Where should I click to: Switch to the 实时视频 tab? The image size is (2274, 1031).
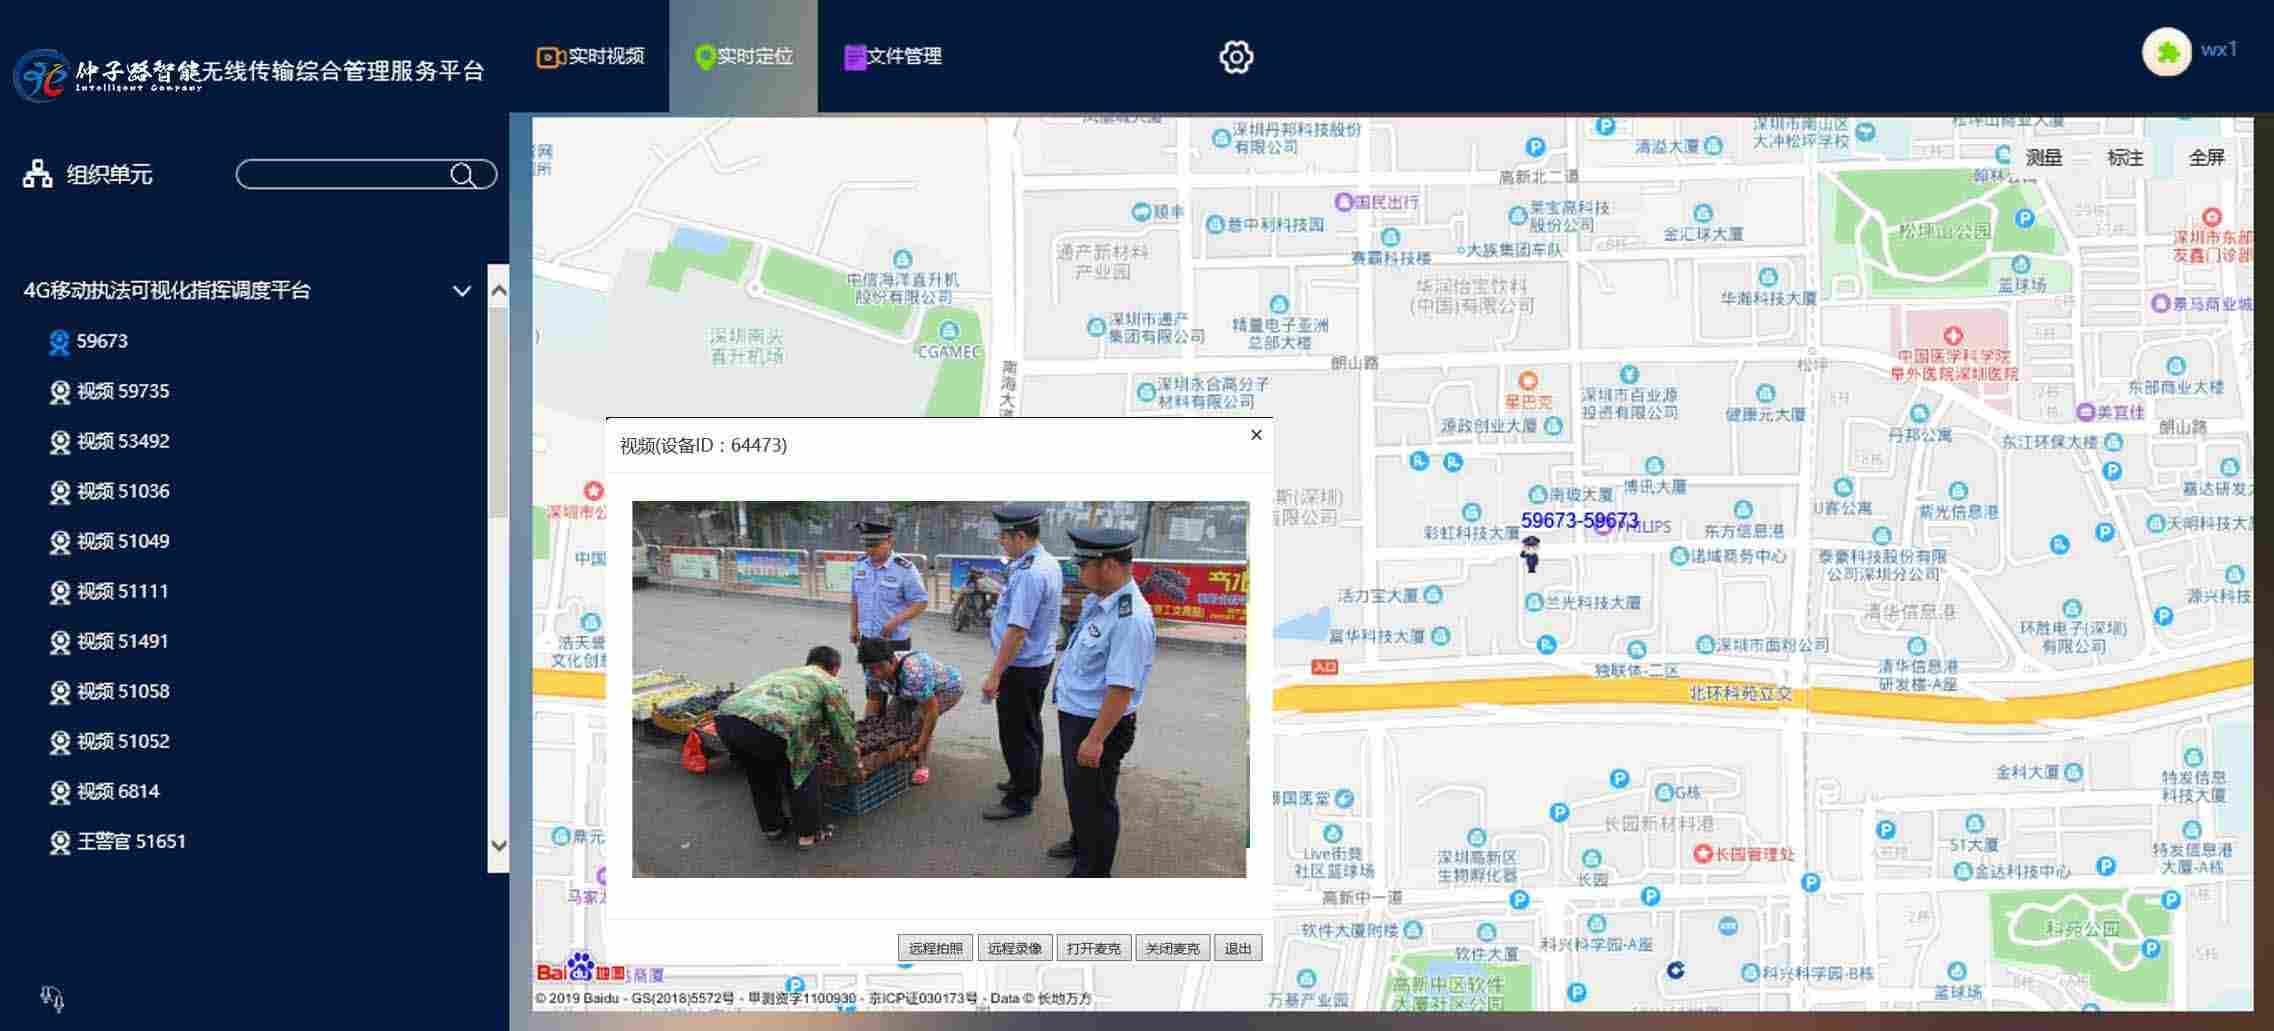coord(591,57)
